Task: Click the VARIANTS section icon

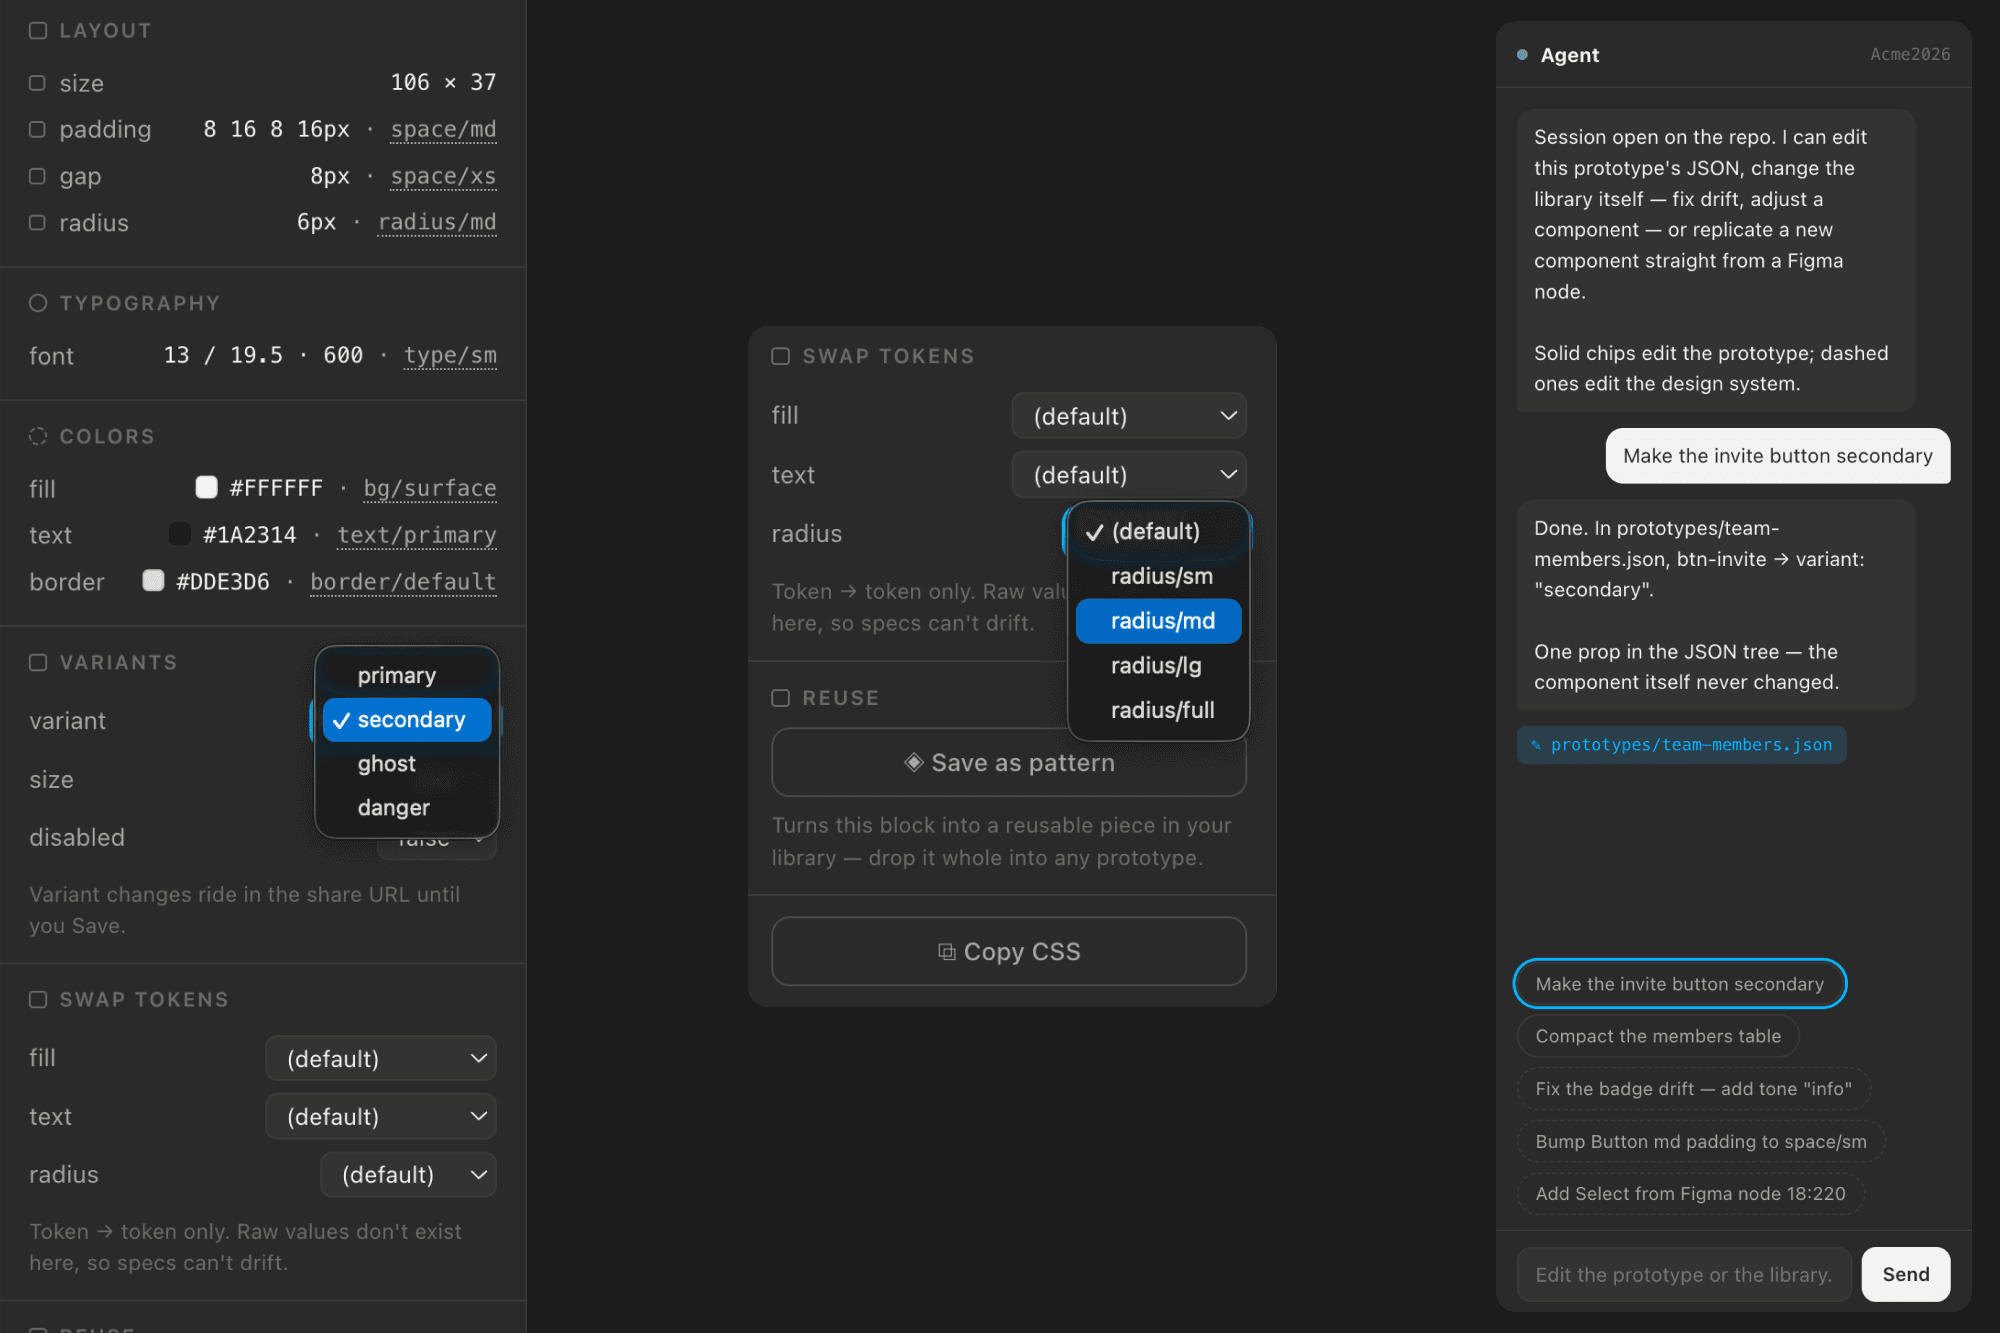Action: 38,662
